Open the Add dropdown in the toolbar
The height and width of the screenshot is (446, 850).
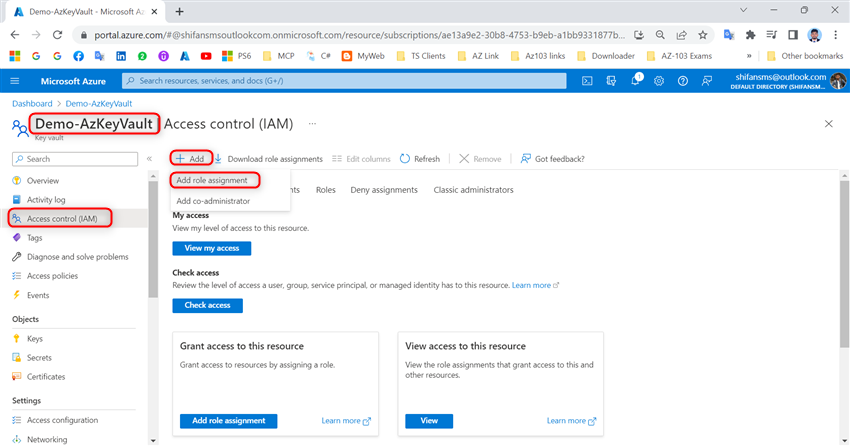pyautogui.click(x=190, y=159)
